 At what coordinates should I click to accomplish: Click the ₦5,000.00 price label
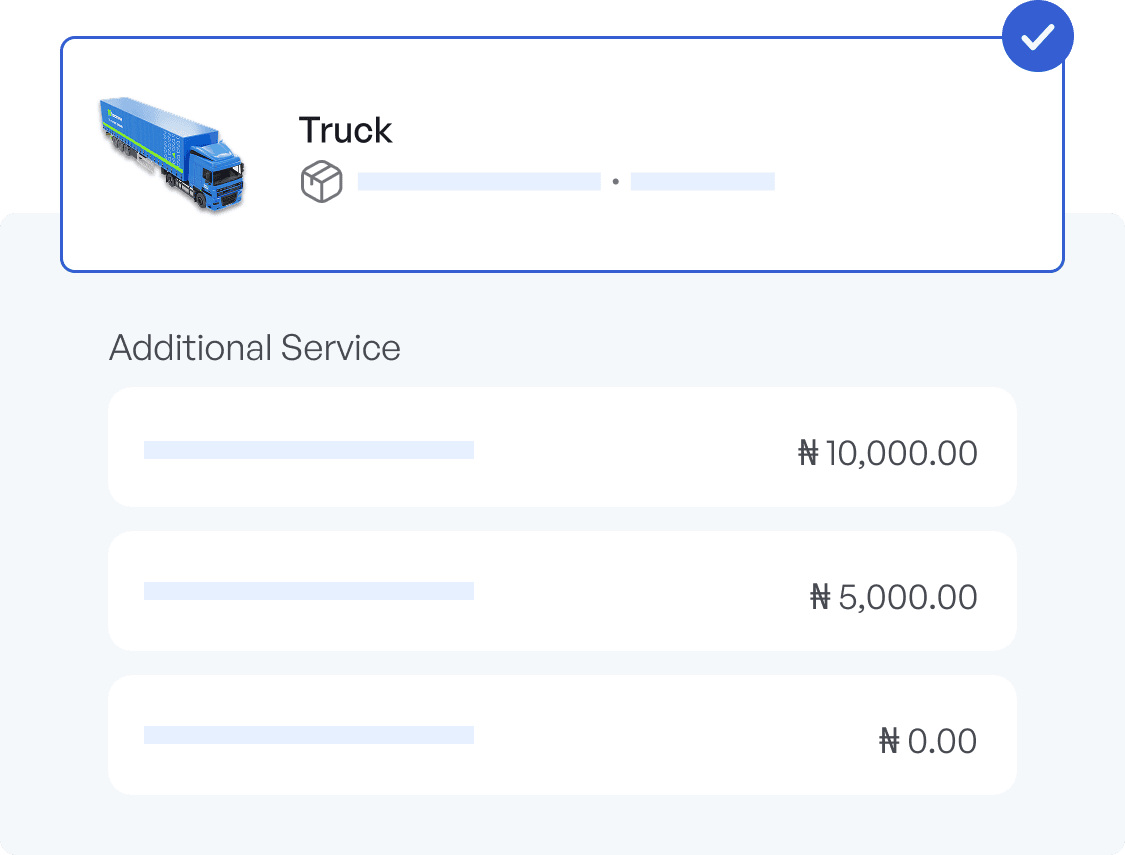(x=896, y=597)
